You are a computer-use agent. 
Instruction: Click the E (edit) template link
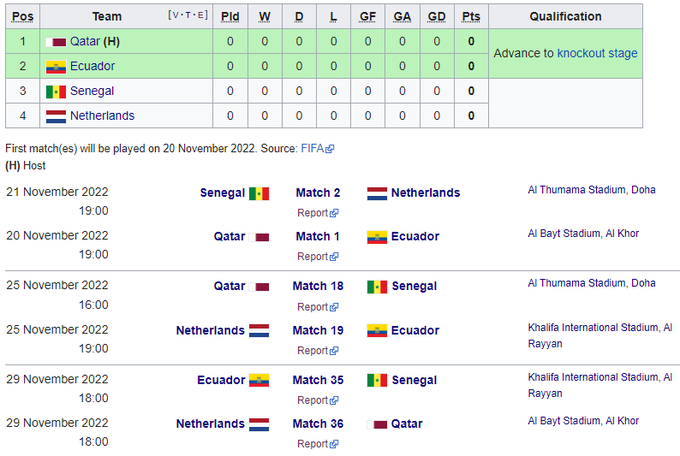202,15
